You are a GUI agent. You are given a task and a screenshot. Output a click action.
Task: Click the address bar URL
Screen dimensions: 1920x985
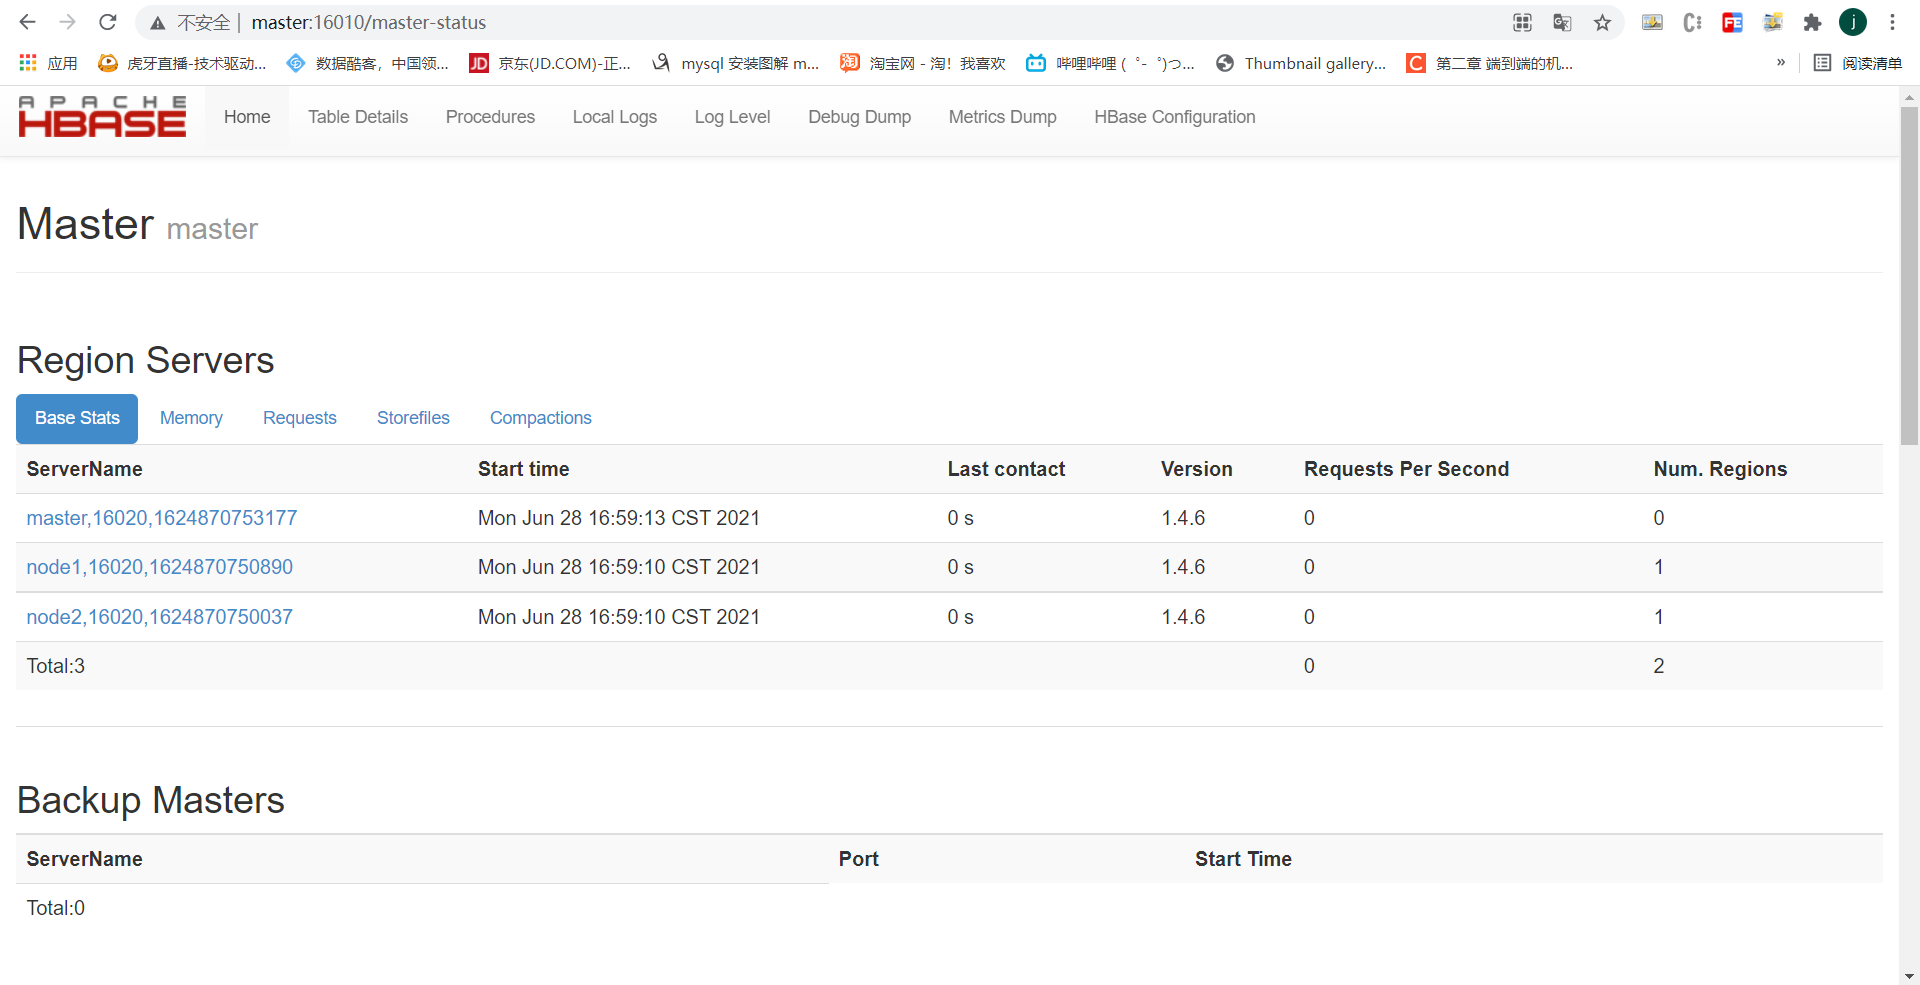(369, 22)
